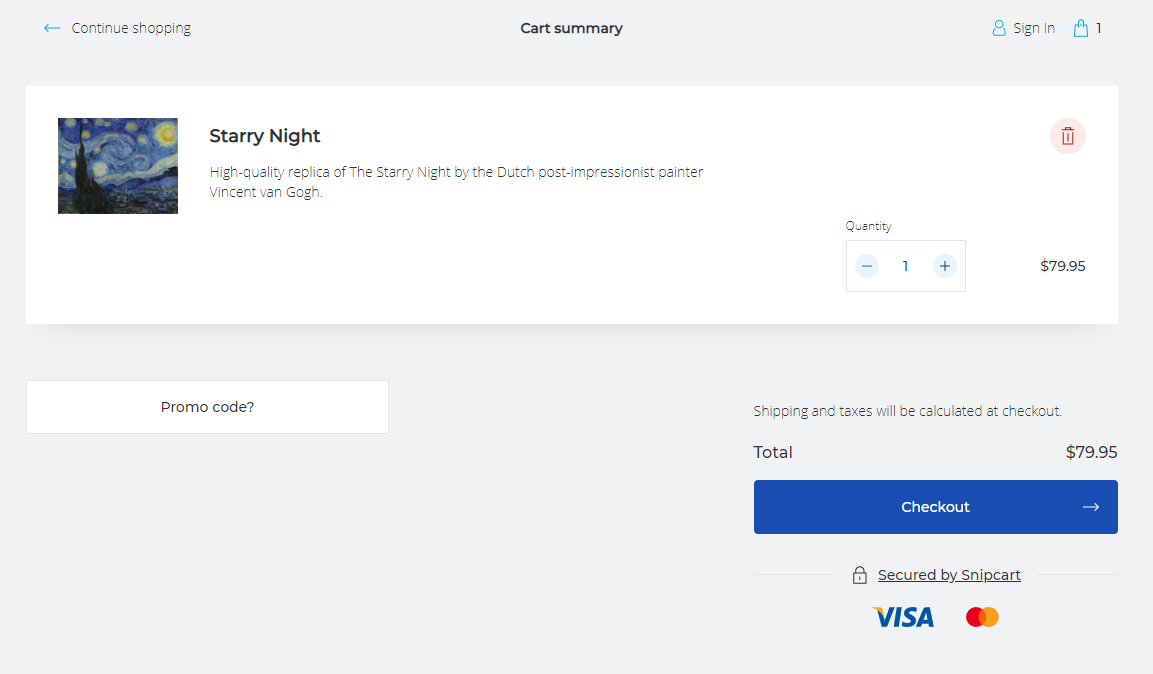Click the back arrow icon
Screen dimensions: 1153x674
point(52,28)
